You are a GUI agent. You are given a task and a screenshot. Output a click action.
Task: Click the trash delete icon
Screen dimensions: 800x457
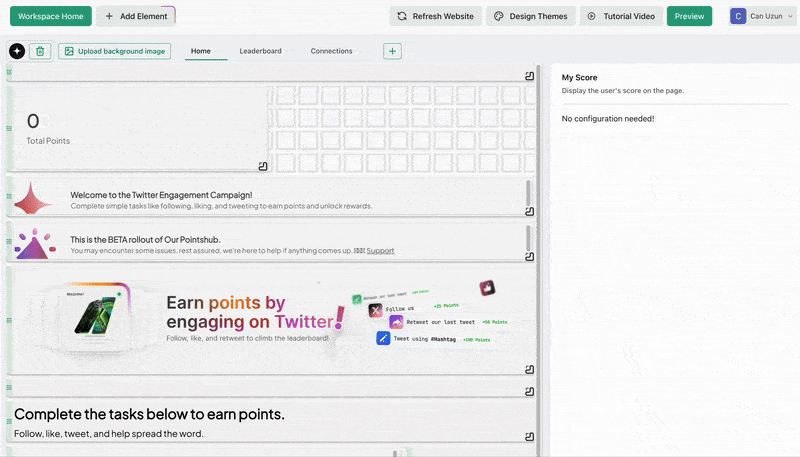click(40, 51)
